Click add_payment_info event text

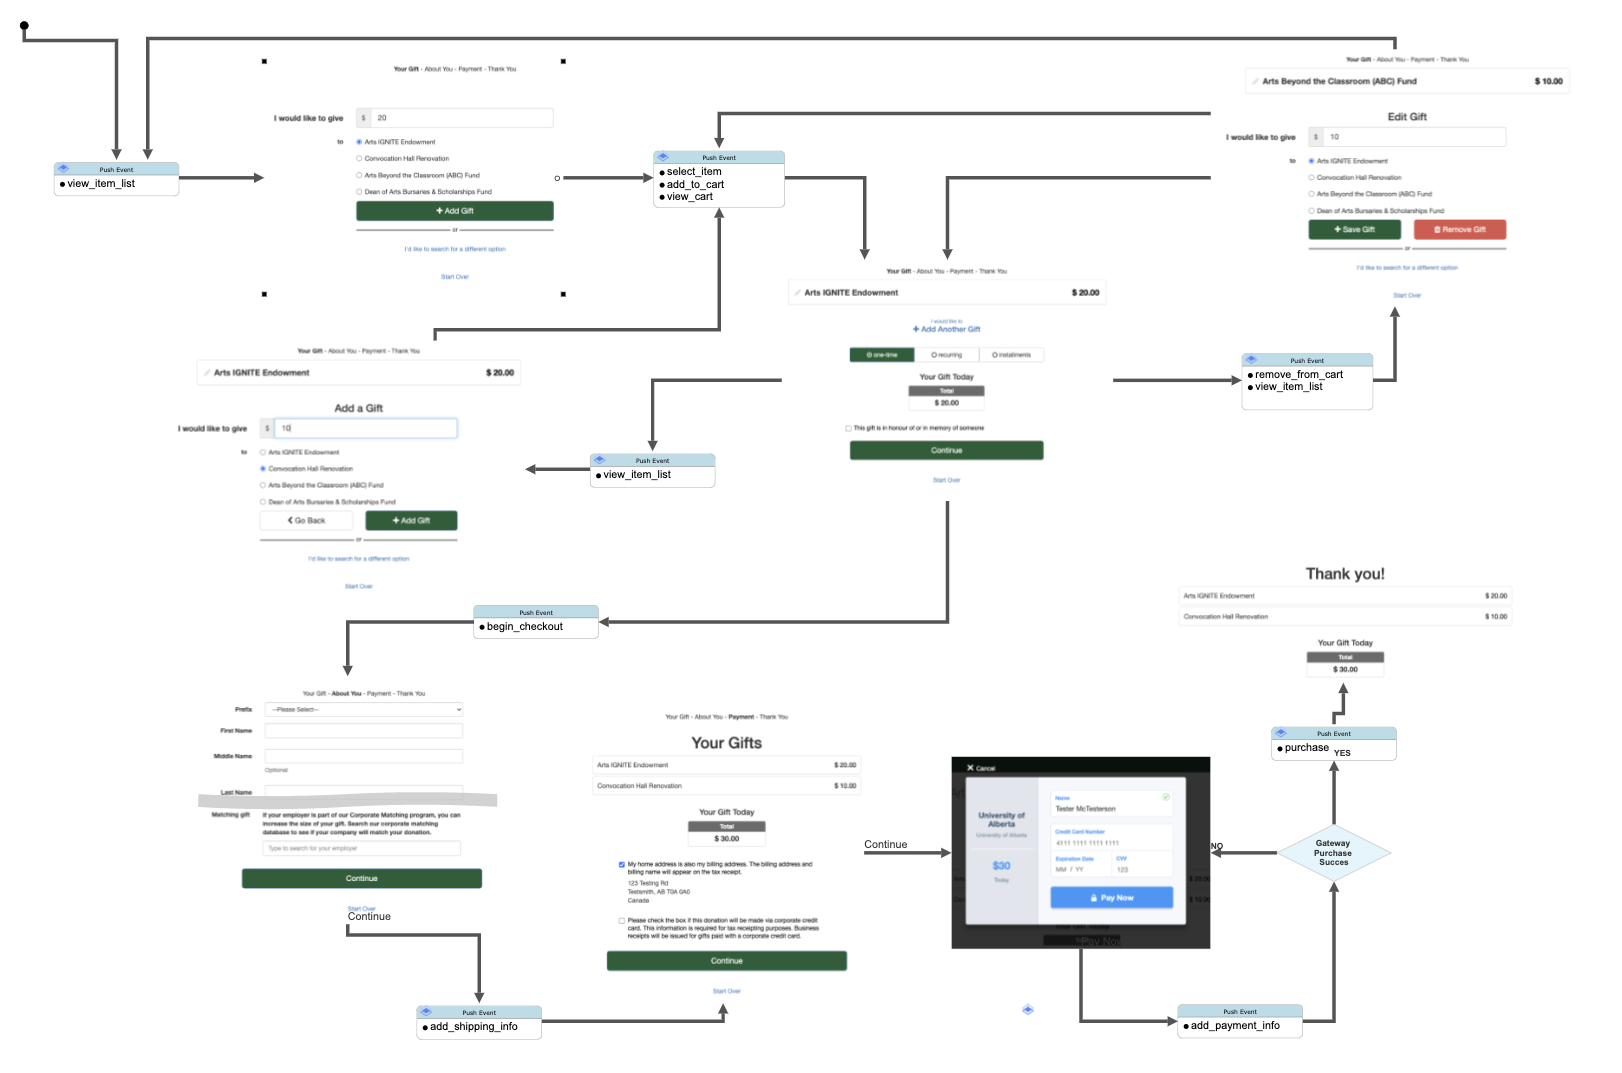tap(1235, 1026)
